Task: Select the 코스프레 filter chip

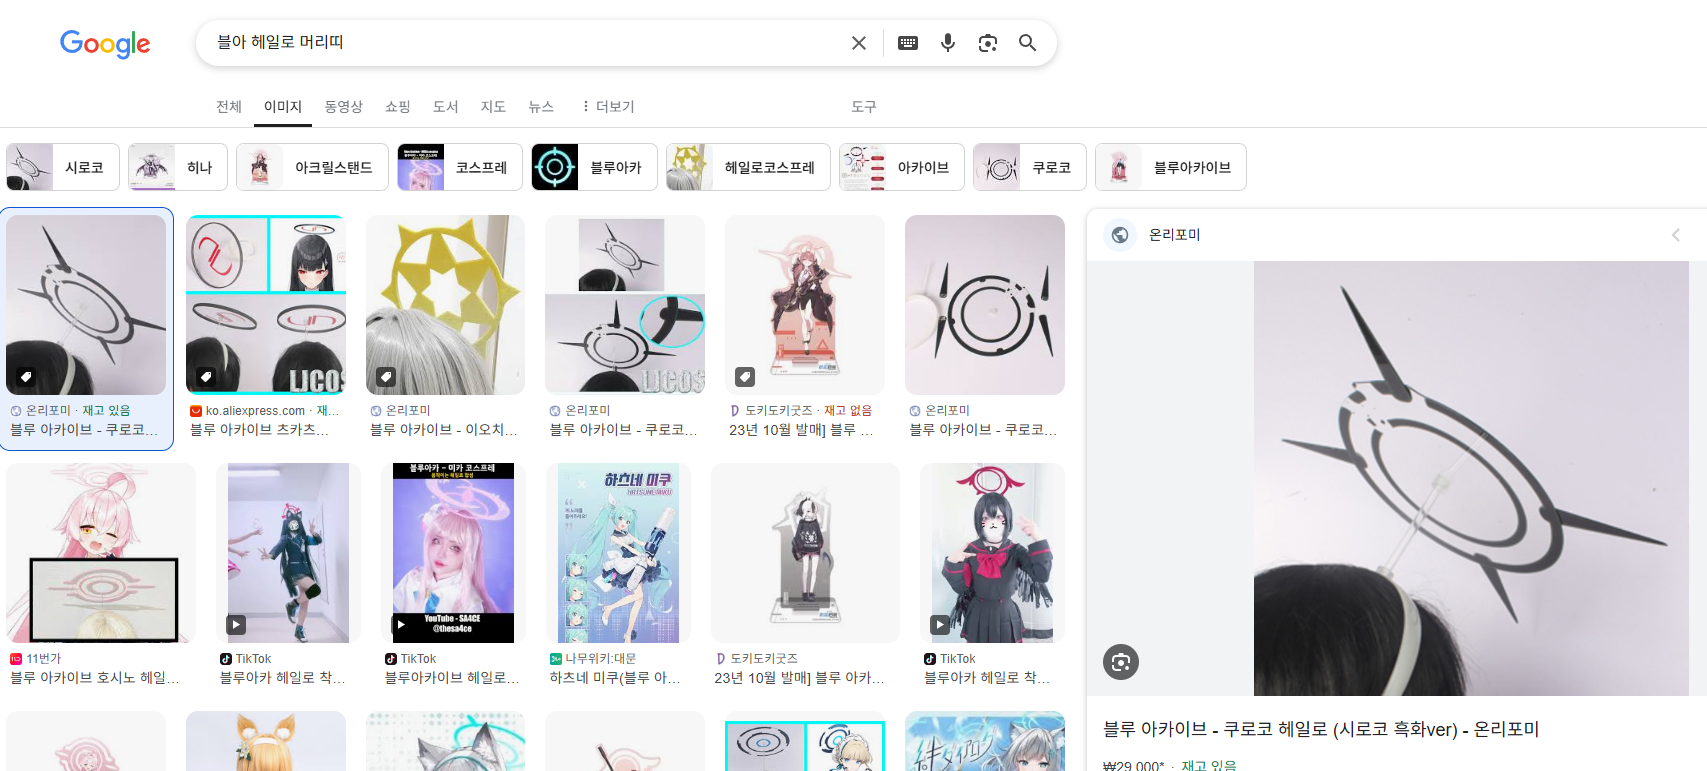Action: (460, 167)
